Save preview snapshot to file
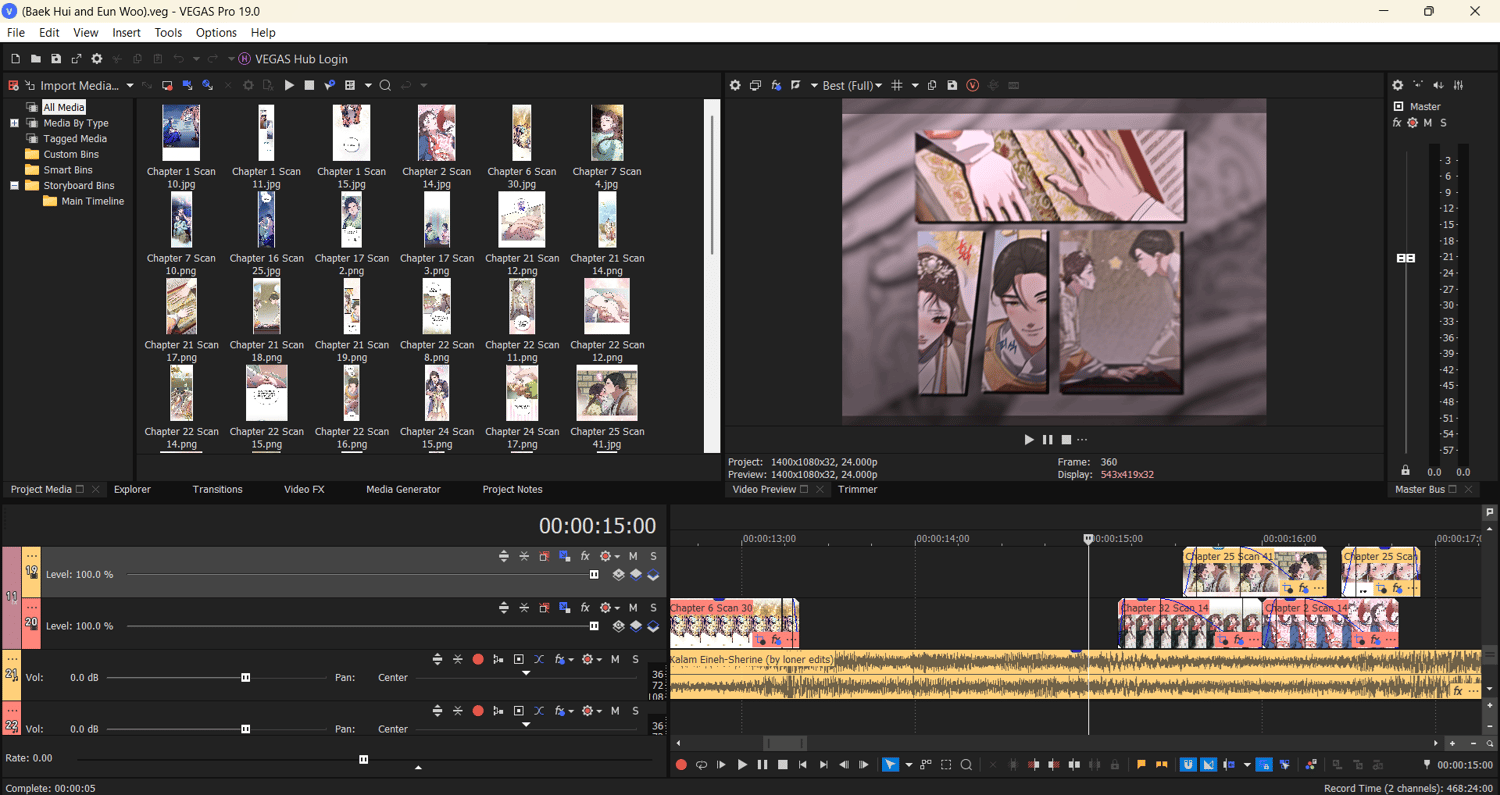 952,85
